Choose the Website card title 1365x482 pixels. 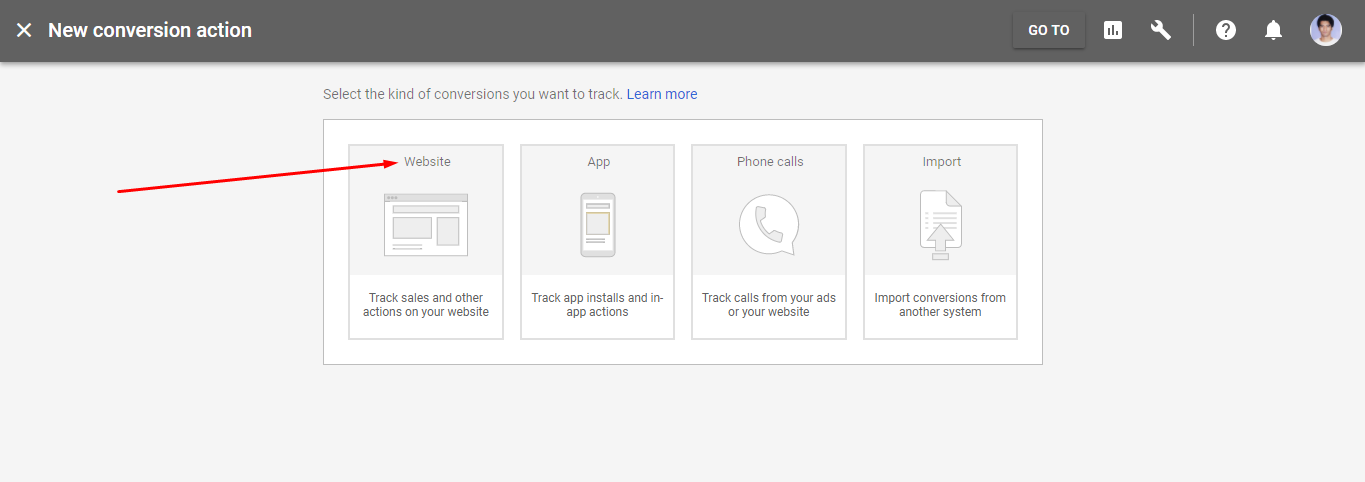pyautogui.click(x=428, y=161)
